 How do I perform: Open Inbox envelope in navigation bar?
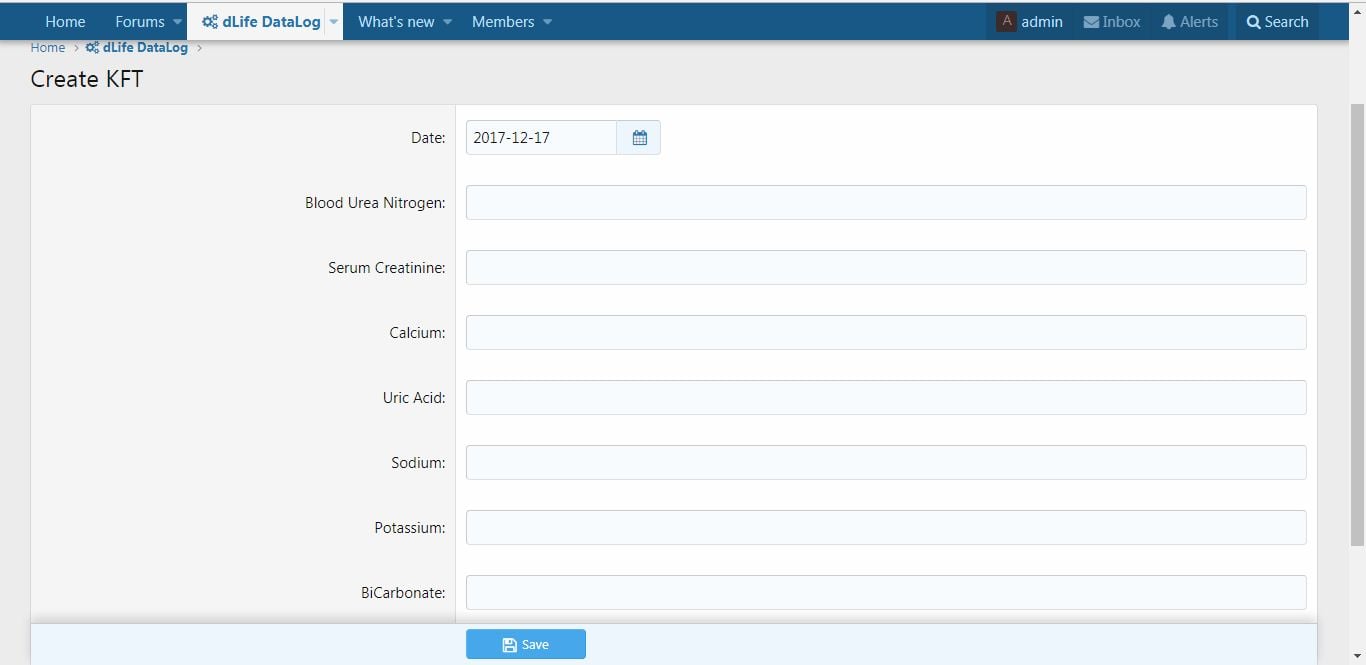1112,21
